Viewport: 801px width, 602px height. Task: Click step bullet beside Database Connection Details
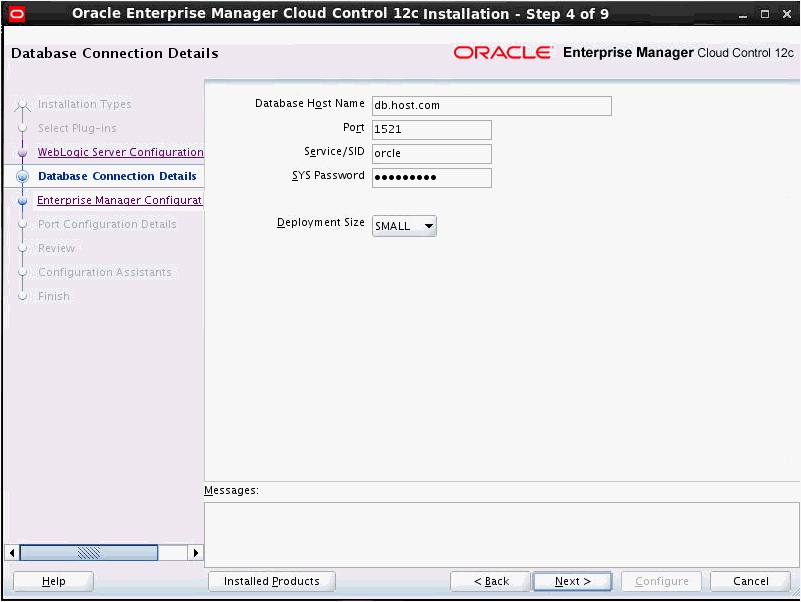click(22, 177)
